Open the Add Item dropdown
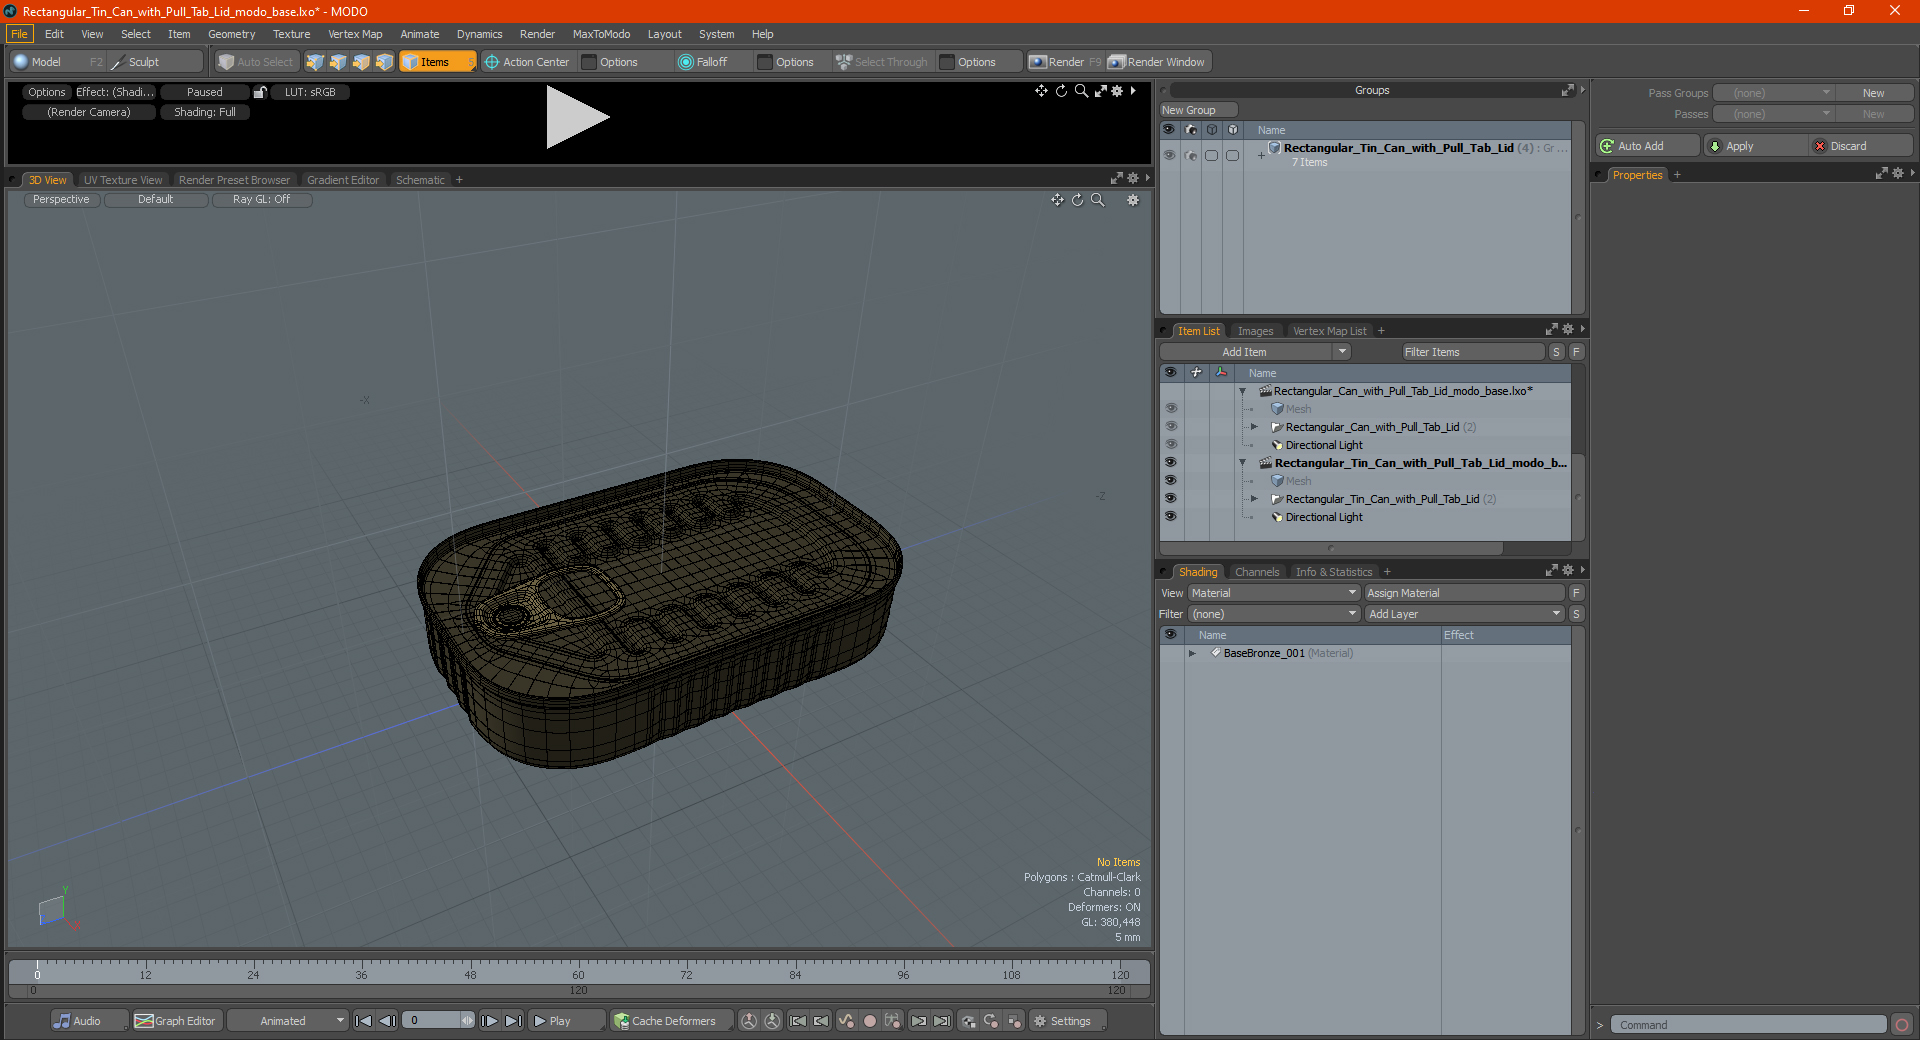The image size is (1920, 1040). tap(1255, 352)
